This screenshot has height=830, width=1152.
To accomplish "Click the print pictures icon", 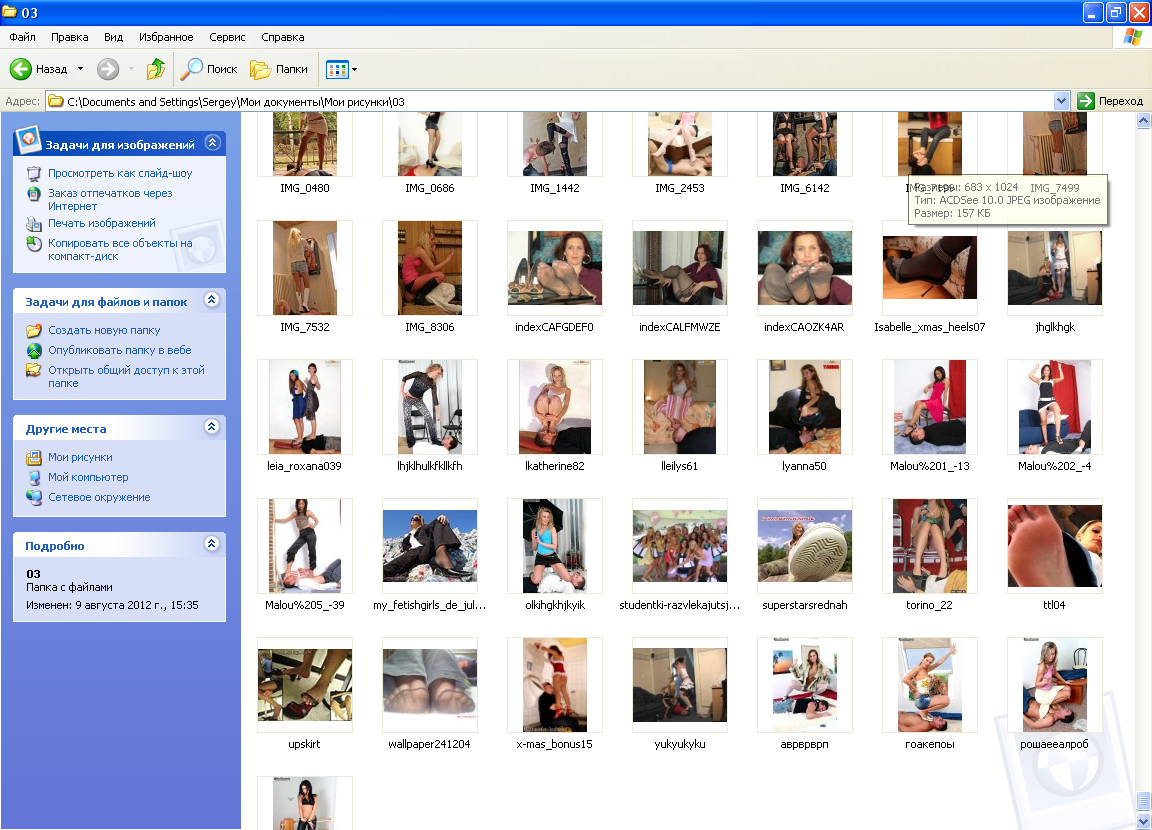I will point(34,223).
